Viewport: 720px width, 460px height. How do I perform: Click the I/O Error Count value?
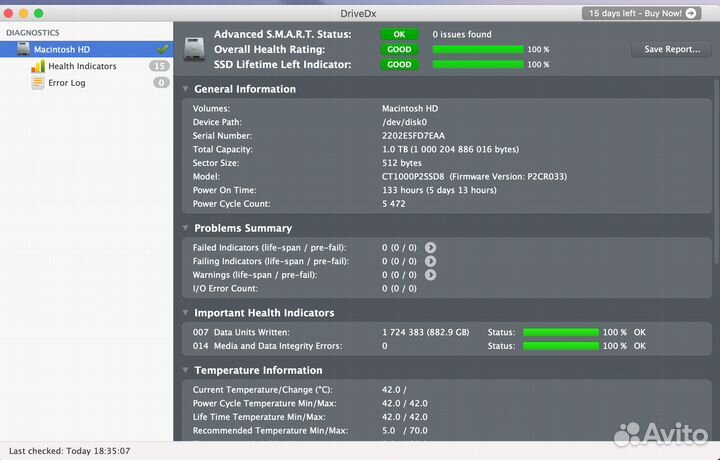click(399, 289)
